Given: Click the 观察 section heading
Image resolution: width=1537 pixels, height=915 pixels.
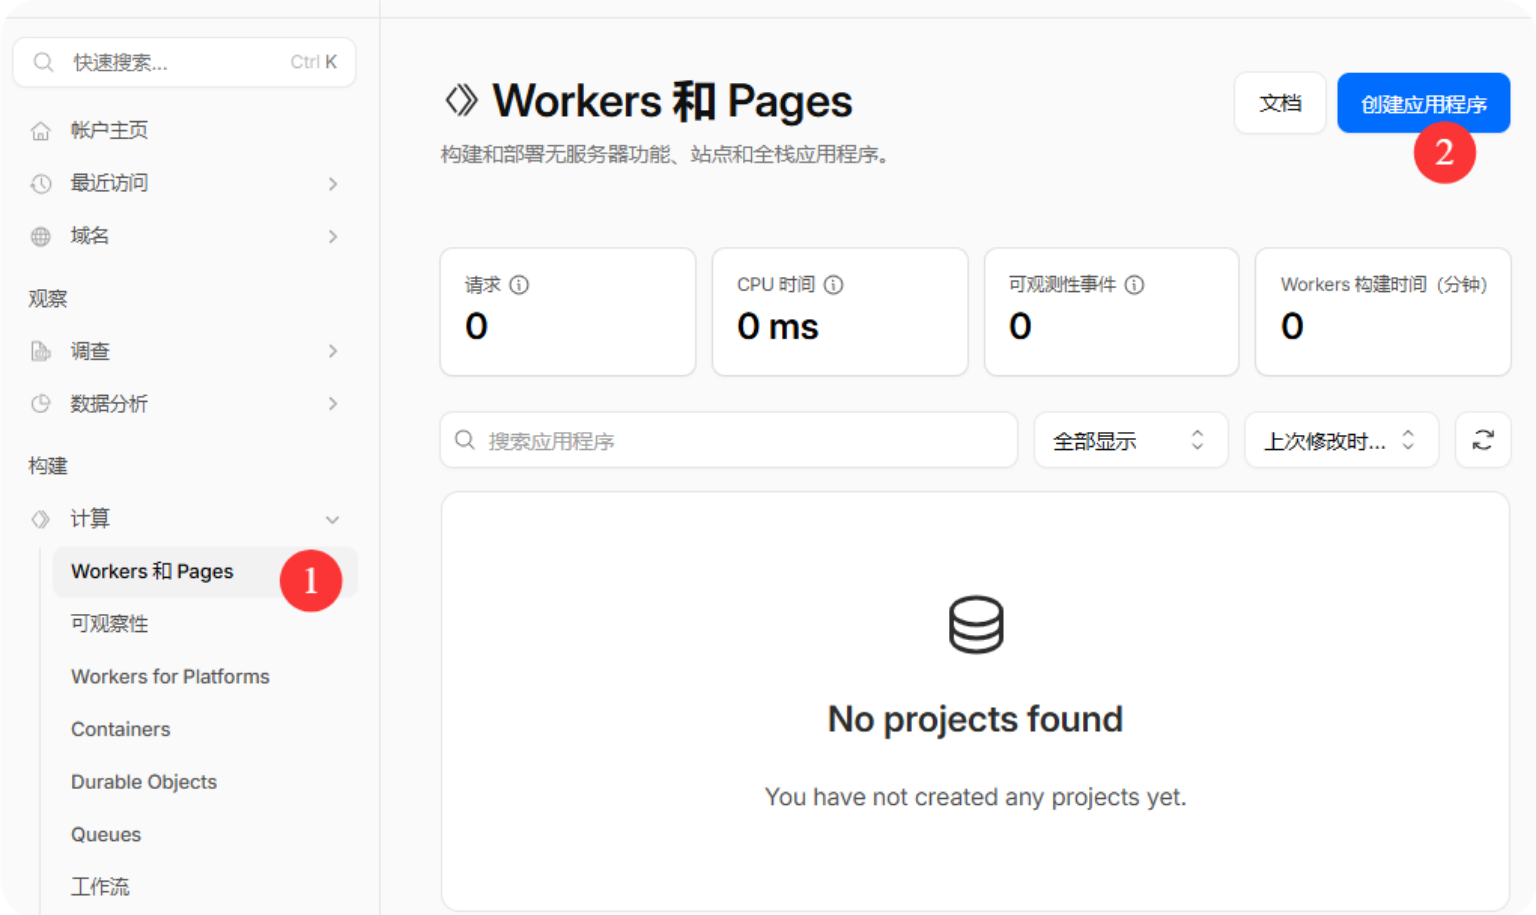Looking at the screenshot, I should coord(48,299).
